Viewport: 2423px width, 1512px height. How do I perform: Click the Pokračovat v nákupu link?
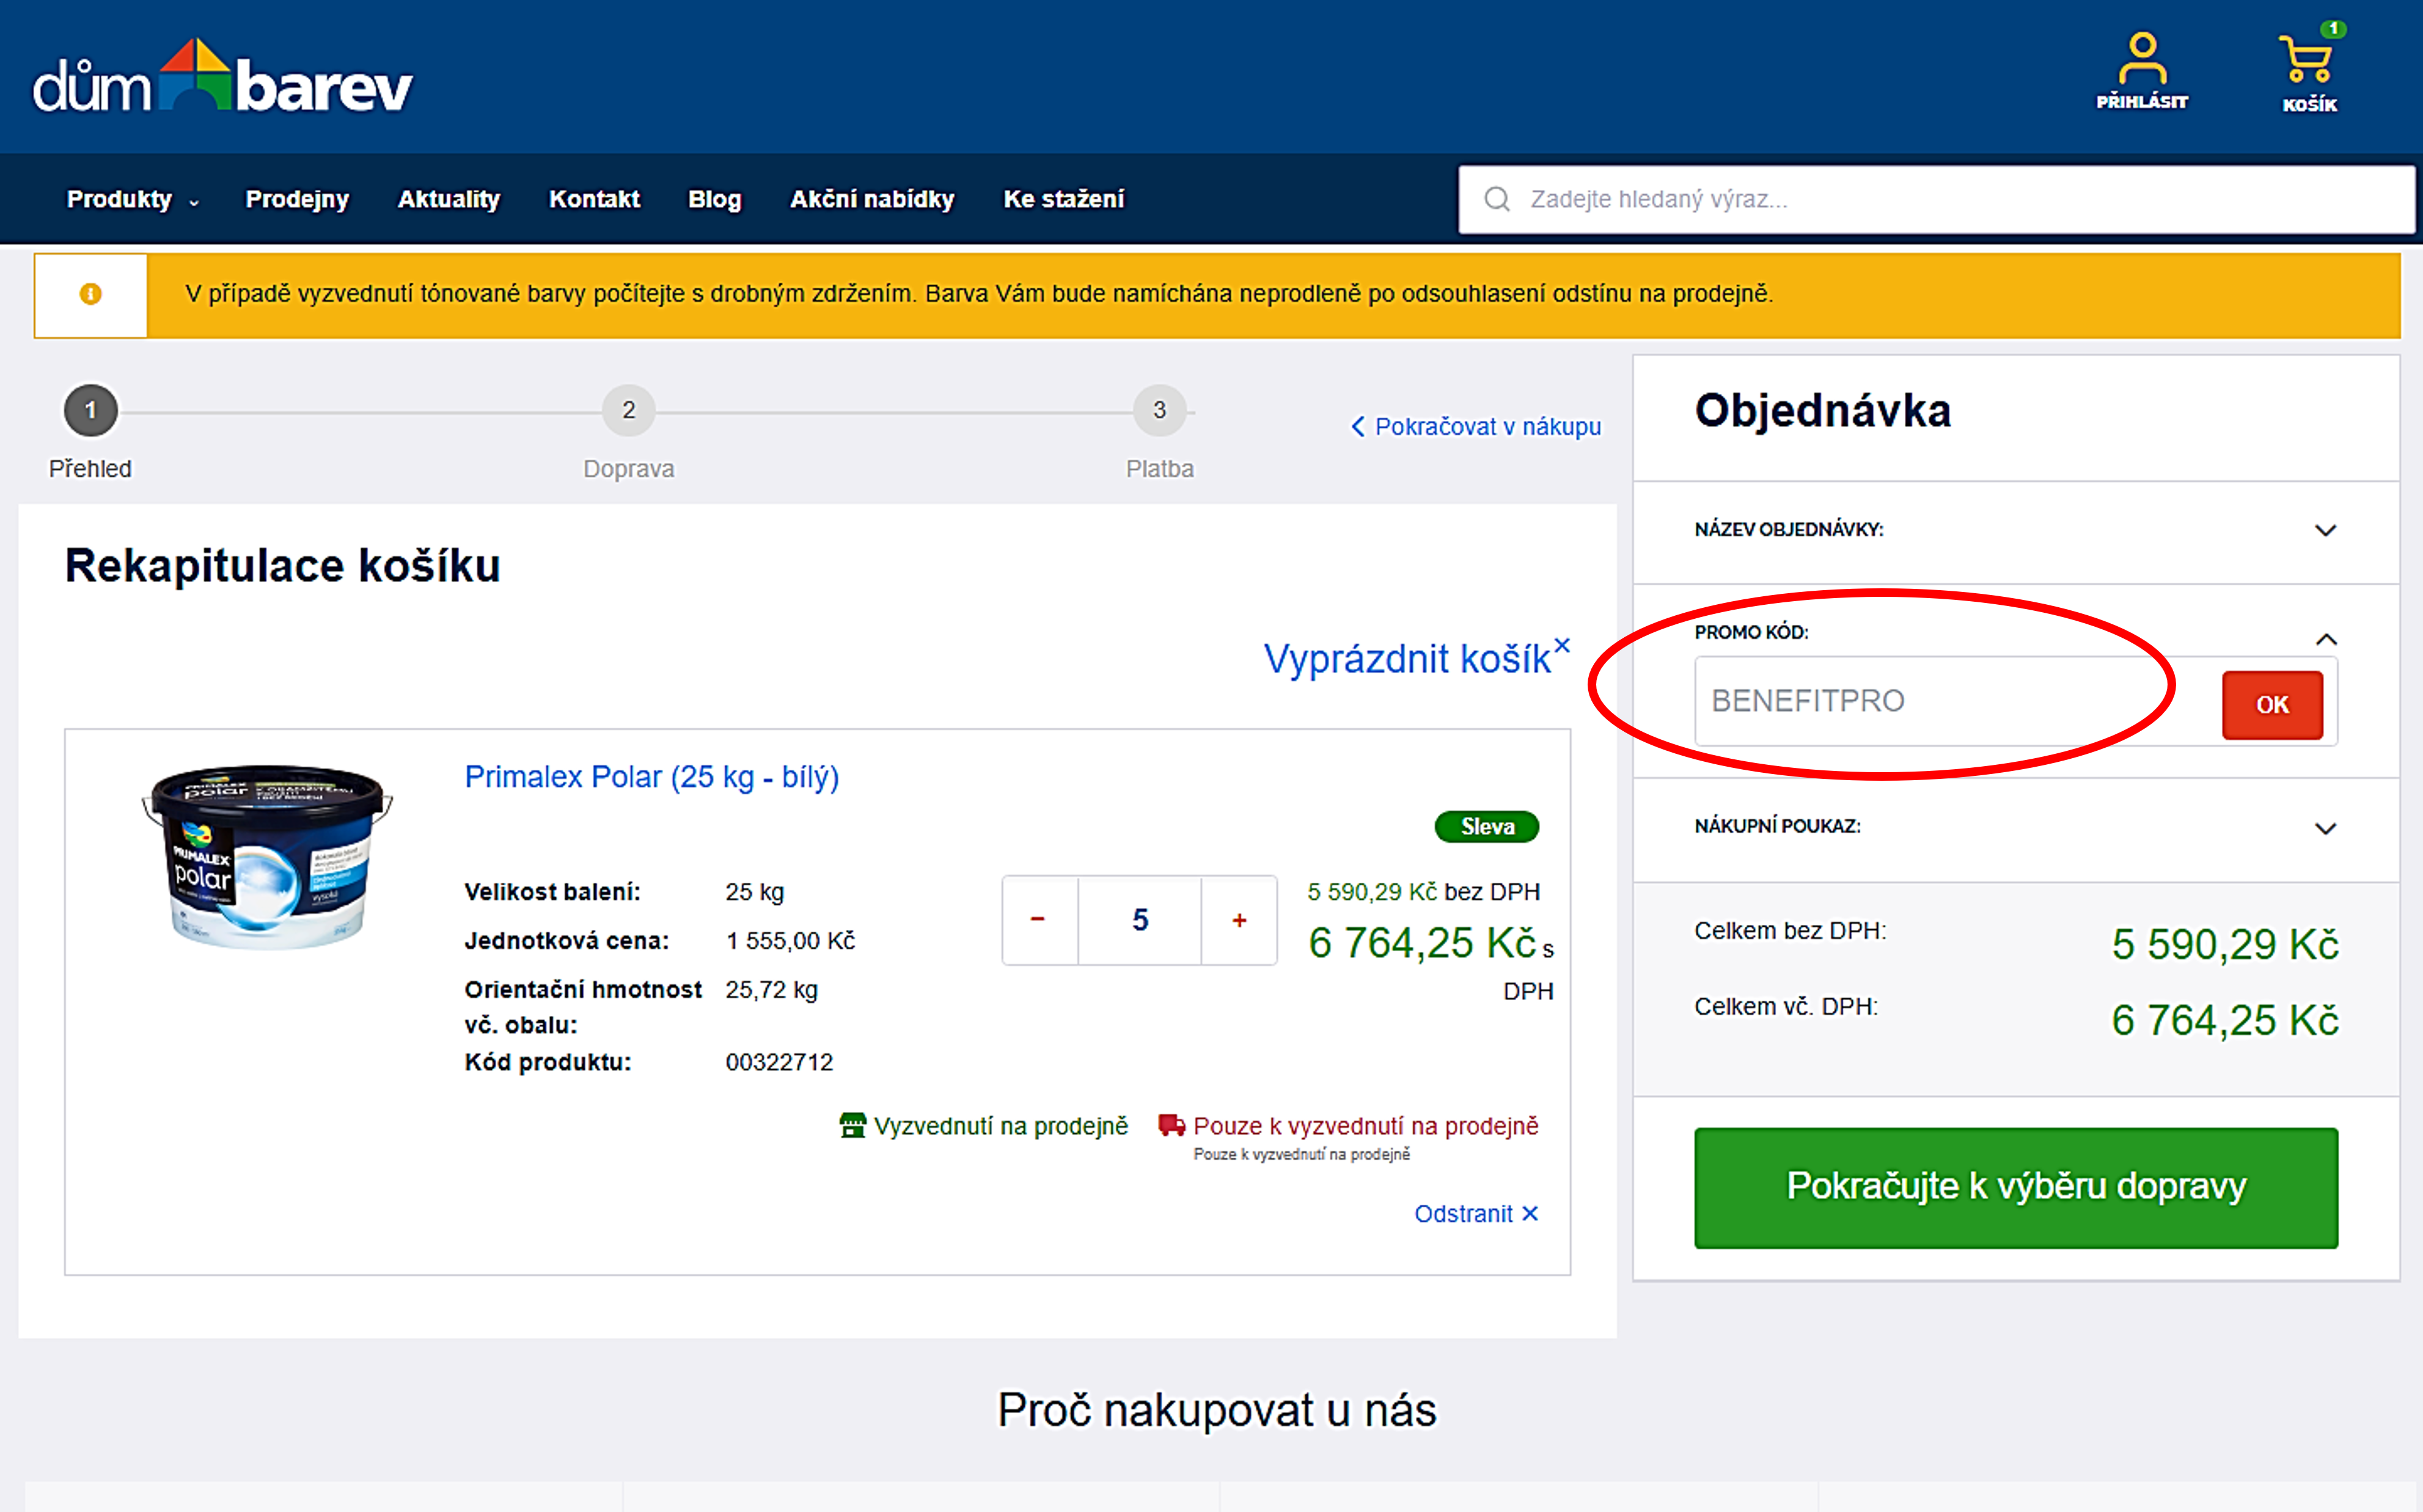[1476, 427]
